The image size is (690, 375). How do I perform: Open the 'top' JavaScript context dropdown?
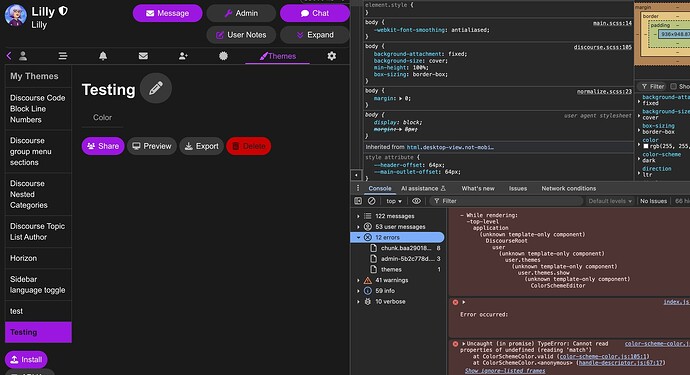pyautogui.click(x=394, y=201)
